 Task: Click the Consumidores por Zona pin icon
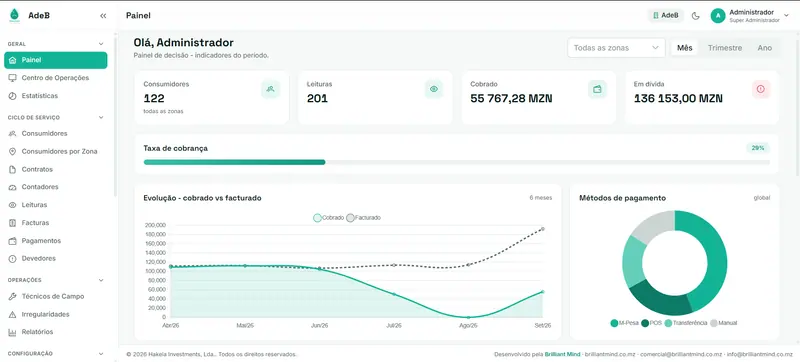tap(13, 151)
